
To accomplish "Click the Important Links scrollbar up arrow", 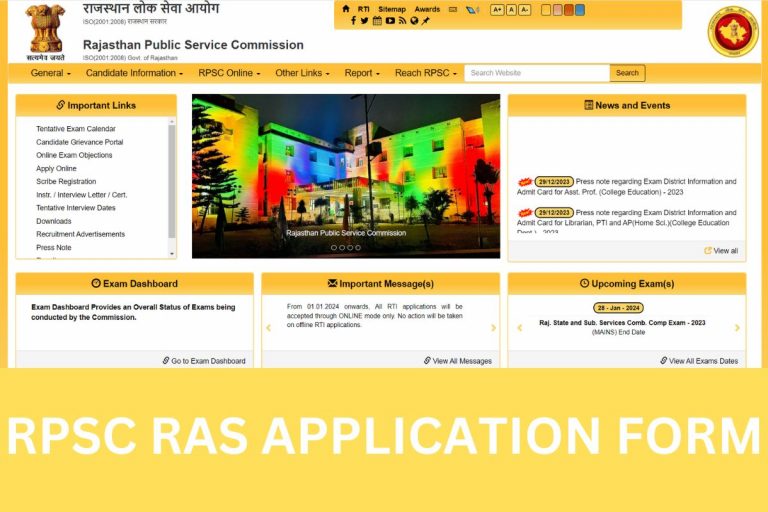I will point(172,121).
